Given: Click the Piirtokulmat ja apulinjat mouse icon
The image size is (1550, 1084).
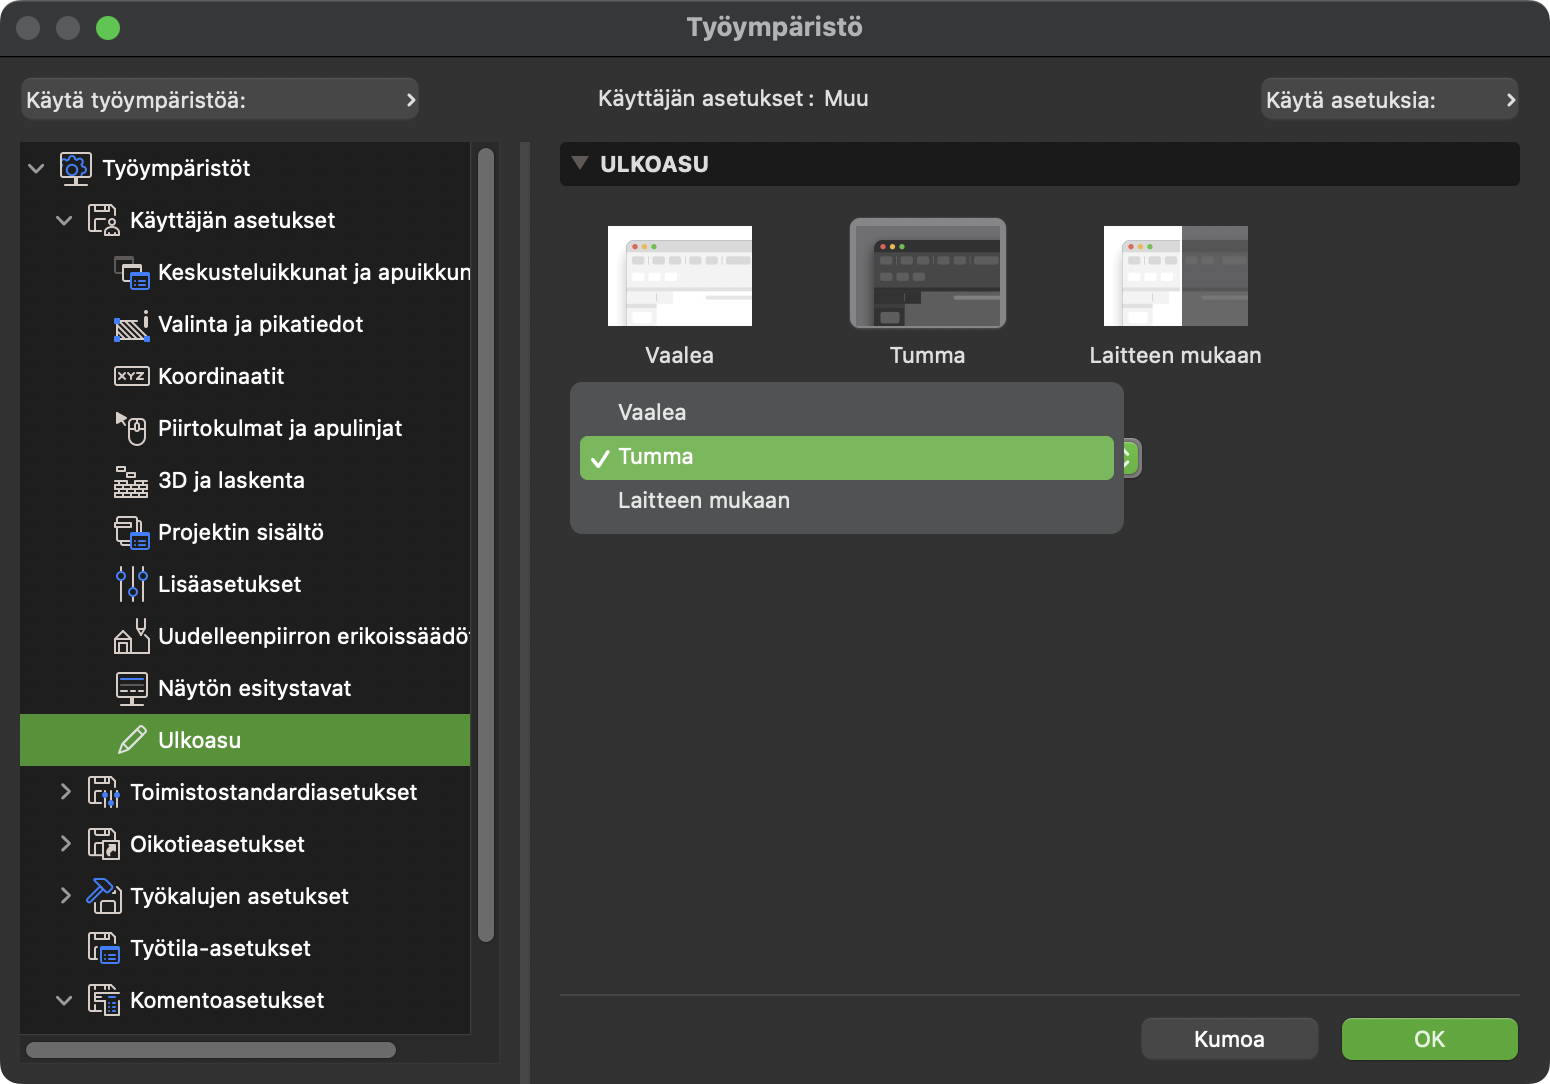Looking at the screenshot, I should tap(131, 428).
